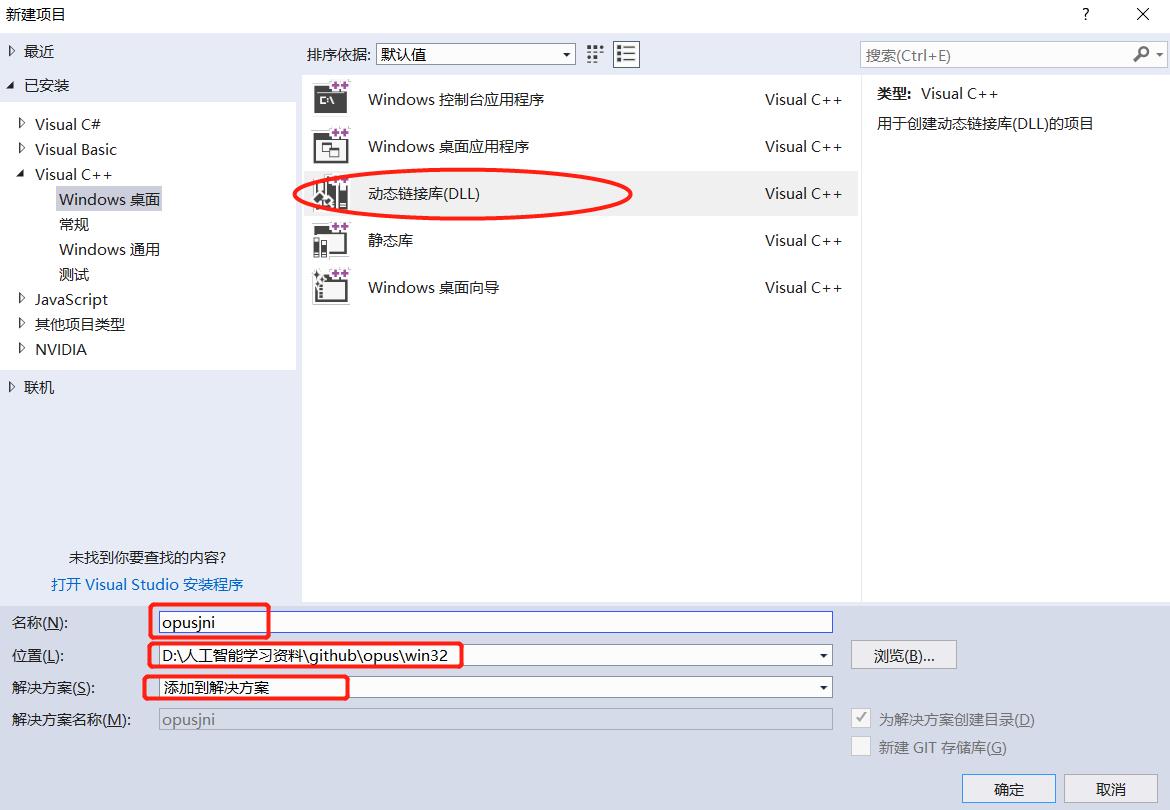Screen dimensions: 1170x810
Task: Select the Windows 控制台应用程序 template icon
Action: click(x=331, y=98)
